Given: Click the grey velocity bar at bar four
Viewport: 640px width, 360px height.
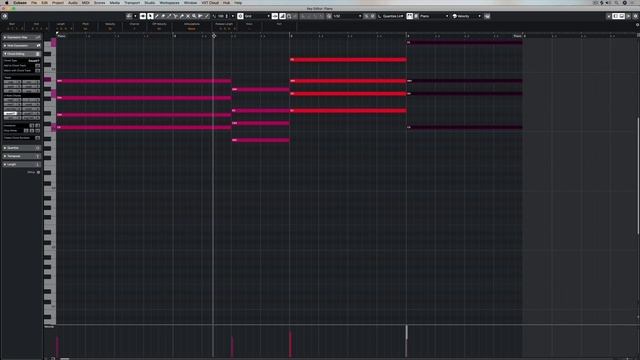Looking at the screenshot, I should tap(406, 341).
